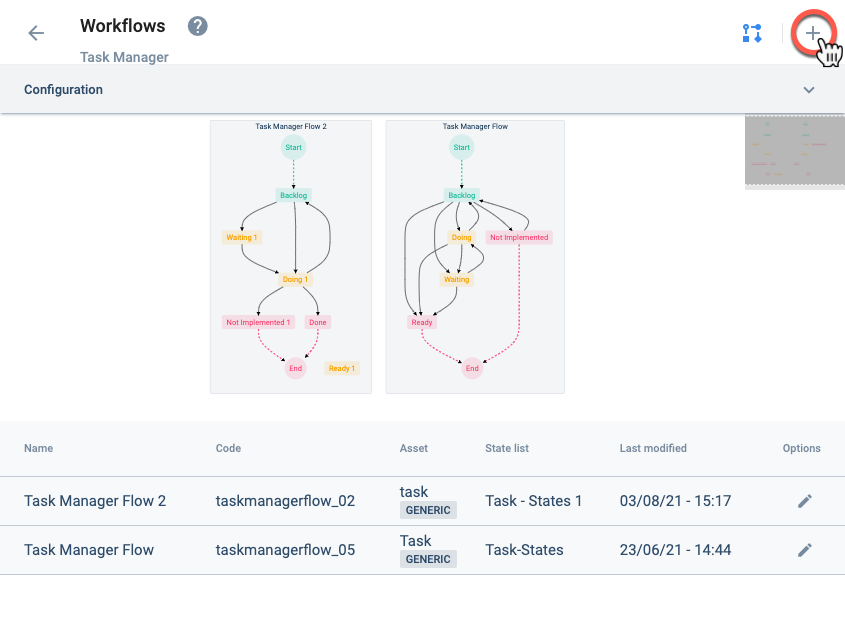Sort by Asset column header

[414, 448]
